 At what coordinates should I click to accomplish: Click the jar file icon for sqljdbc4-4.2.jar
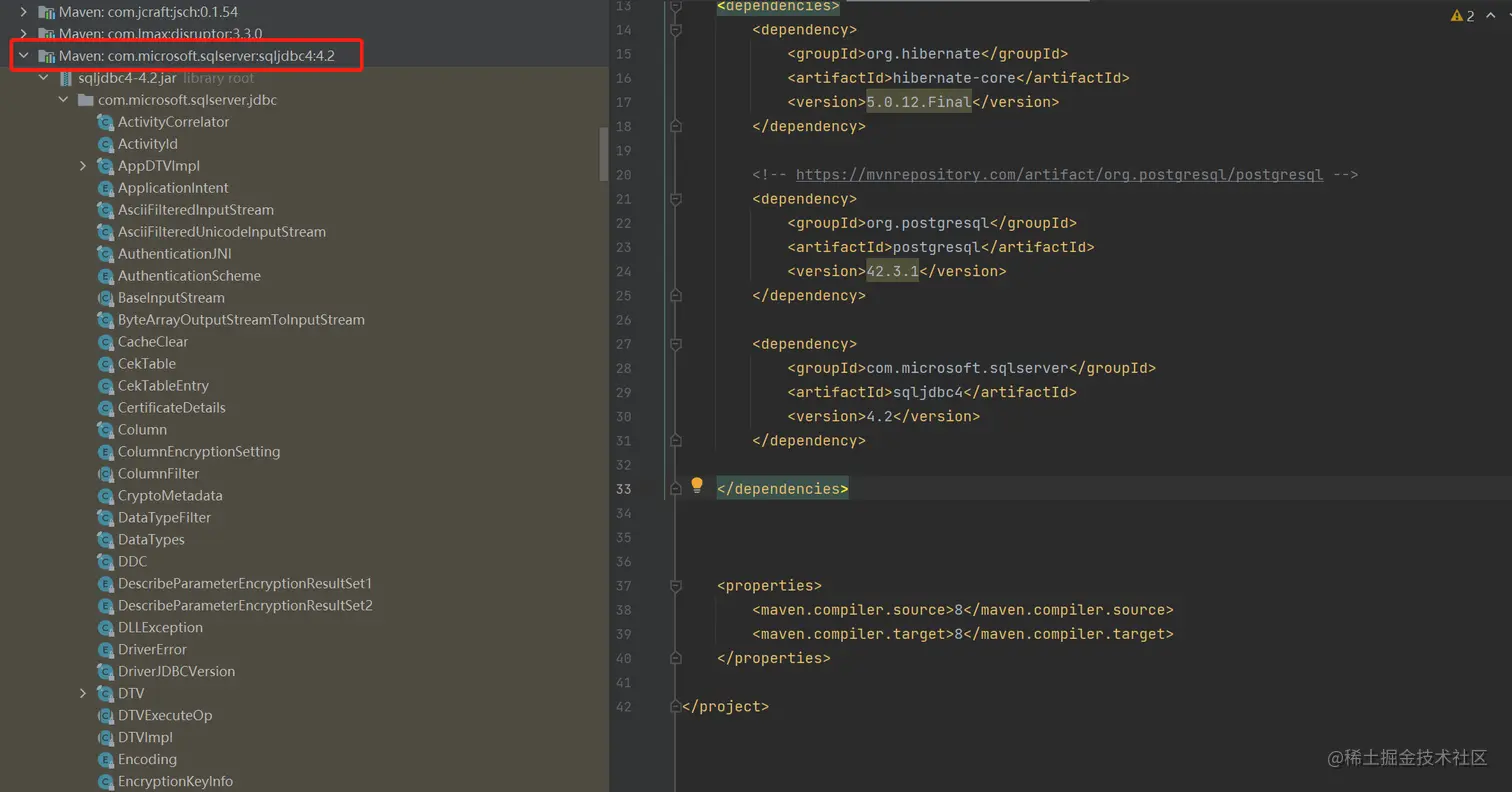click(67, 78)
